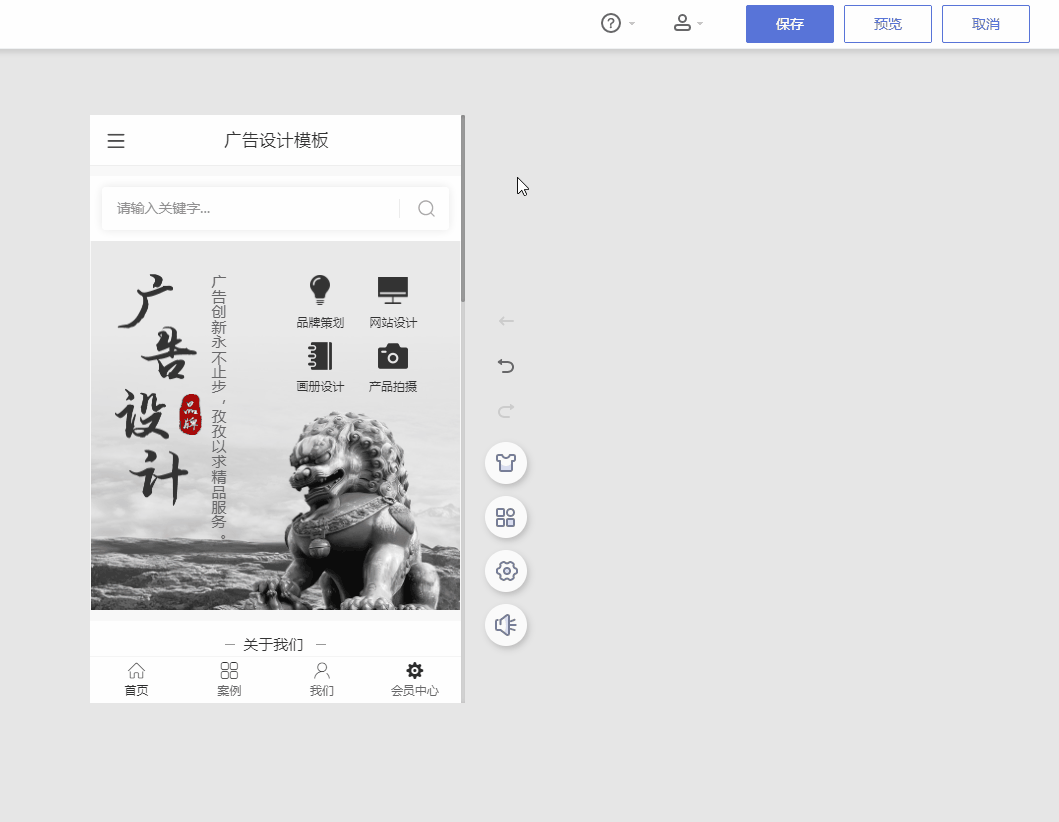Click the 品牌策划 label

click(320, 323)
